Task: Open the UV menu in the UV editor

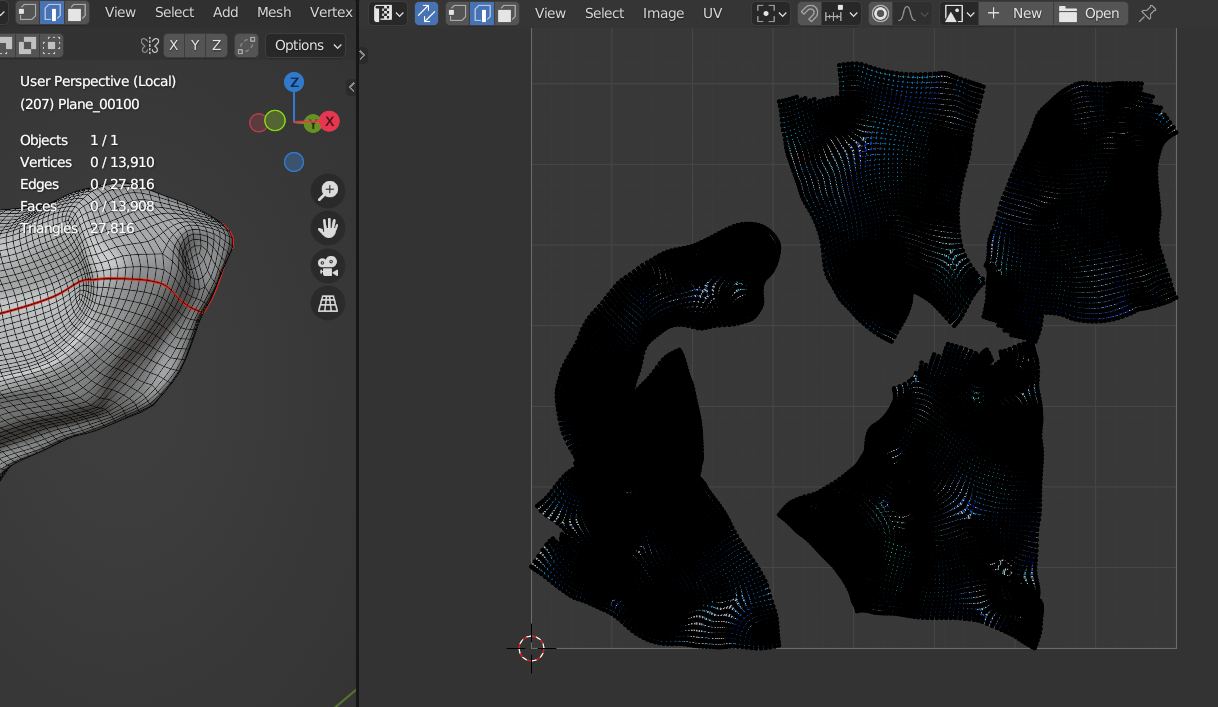Action: tap(712, 13)
